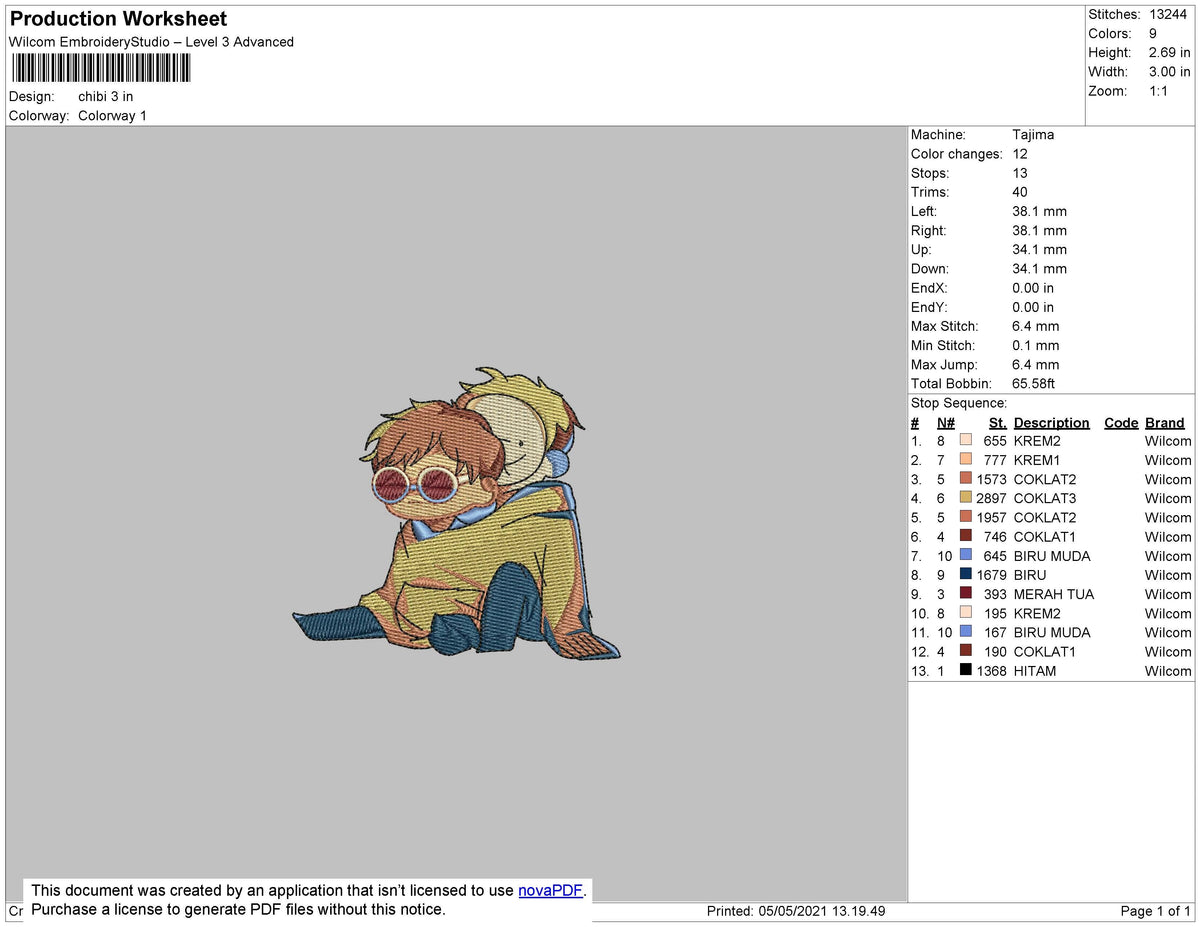Screen dimensions: 1200x927
Task: Select the Description column header
Action: pyautogui.click(x=1051, y=422)
